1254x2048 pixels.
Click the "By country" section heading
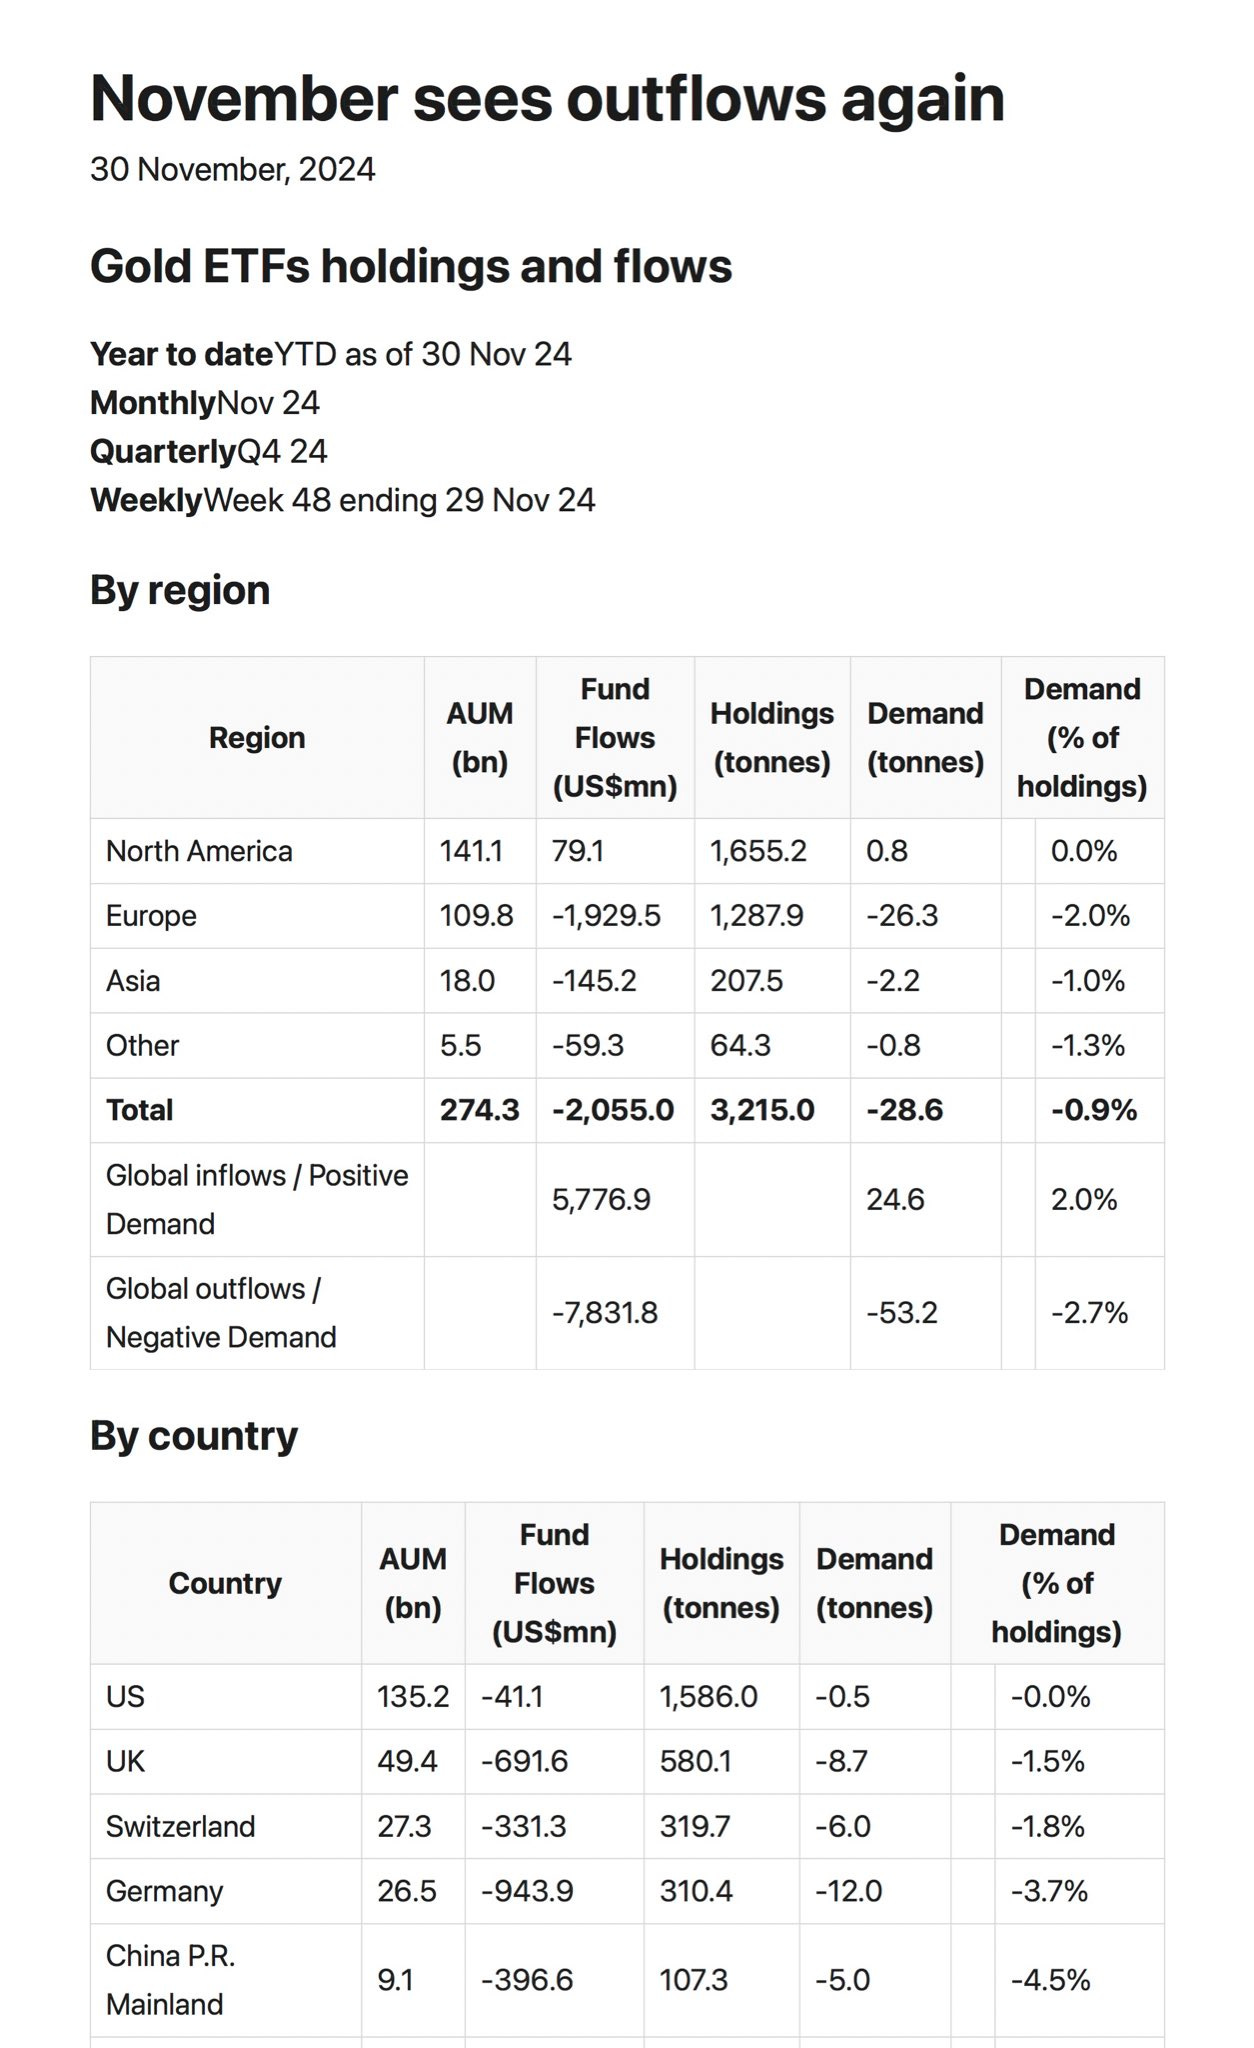point(194,1435)
